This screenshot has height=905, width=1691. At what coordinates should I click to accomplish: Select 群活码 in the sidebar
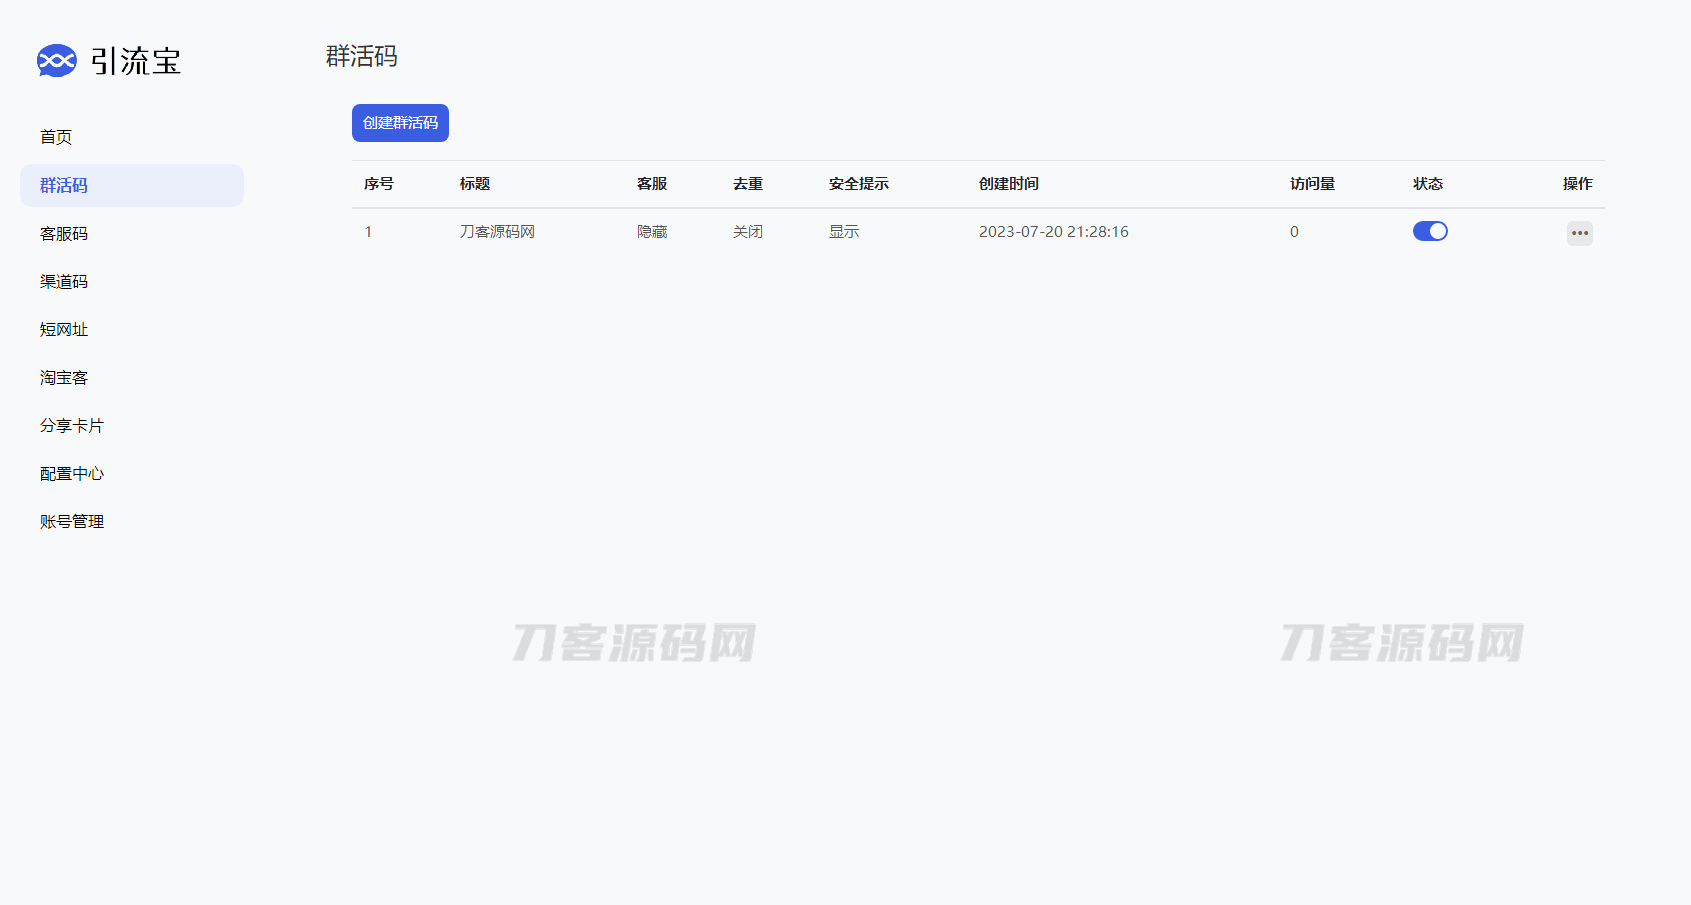[x=64, y=186]
